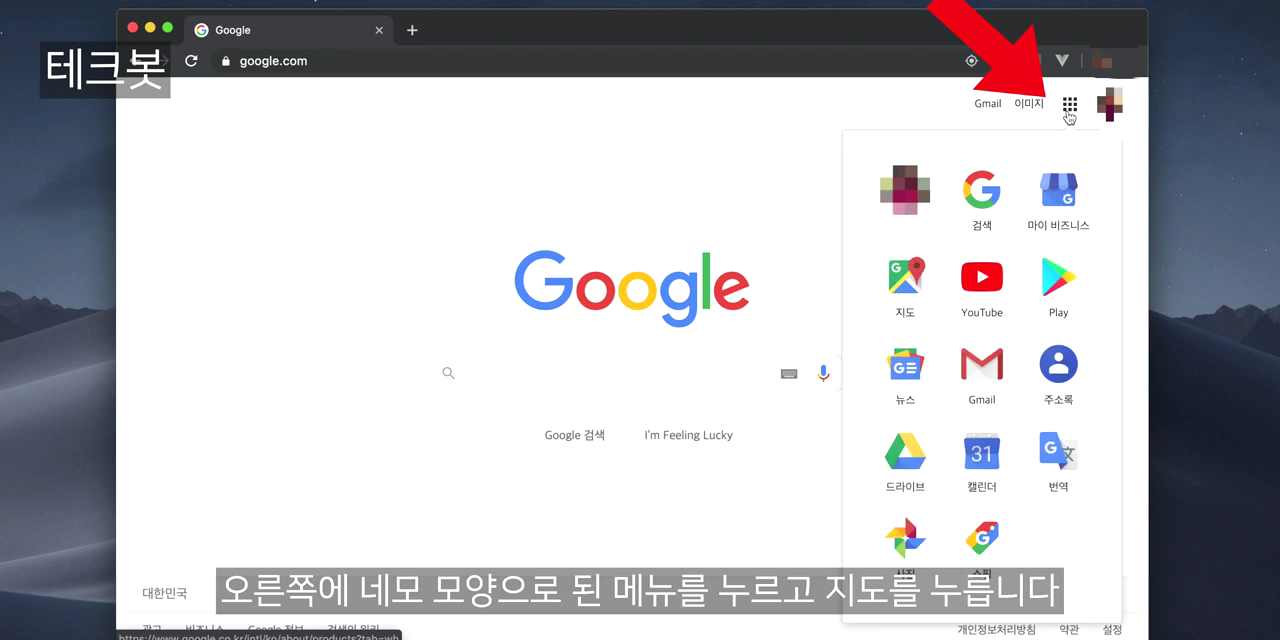Screen dimensions: 1280x640
Task: Open Contacts app (주소록)
Action: (x=1058, y=375)
